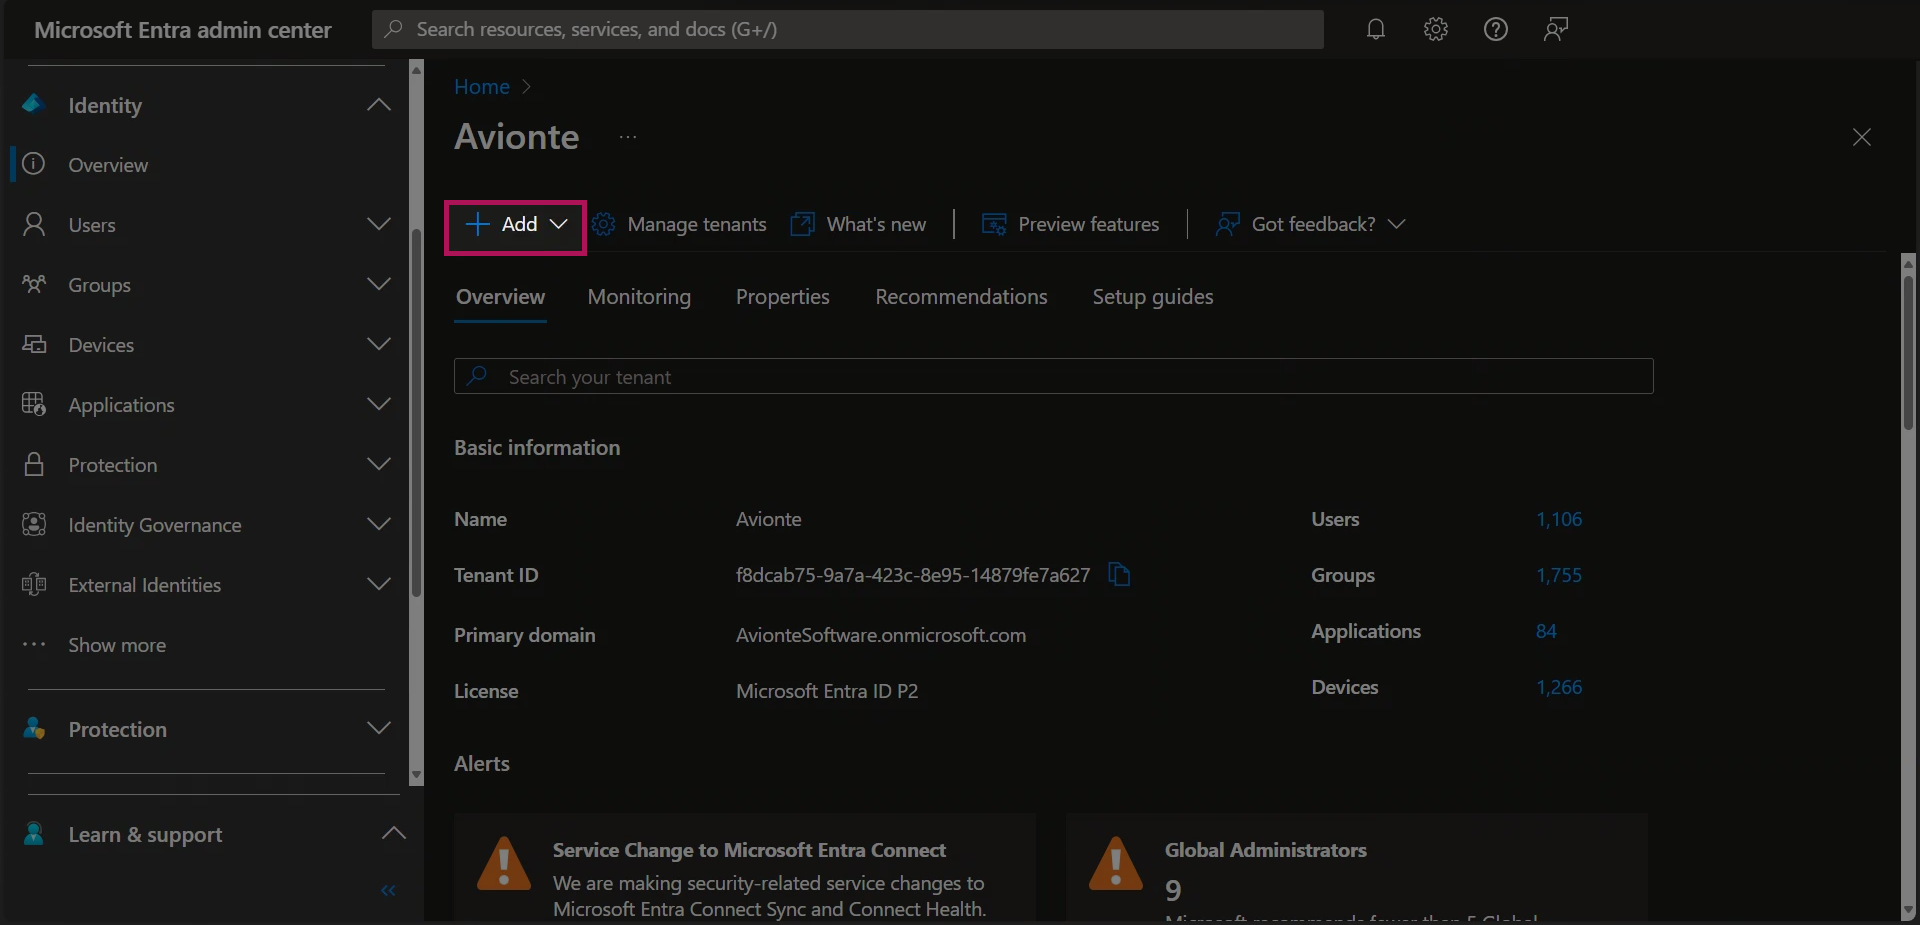Expand the Add dropdown menu
The width and height of the screenshot is (1920, 925).
point(515,224)
